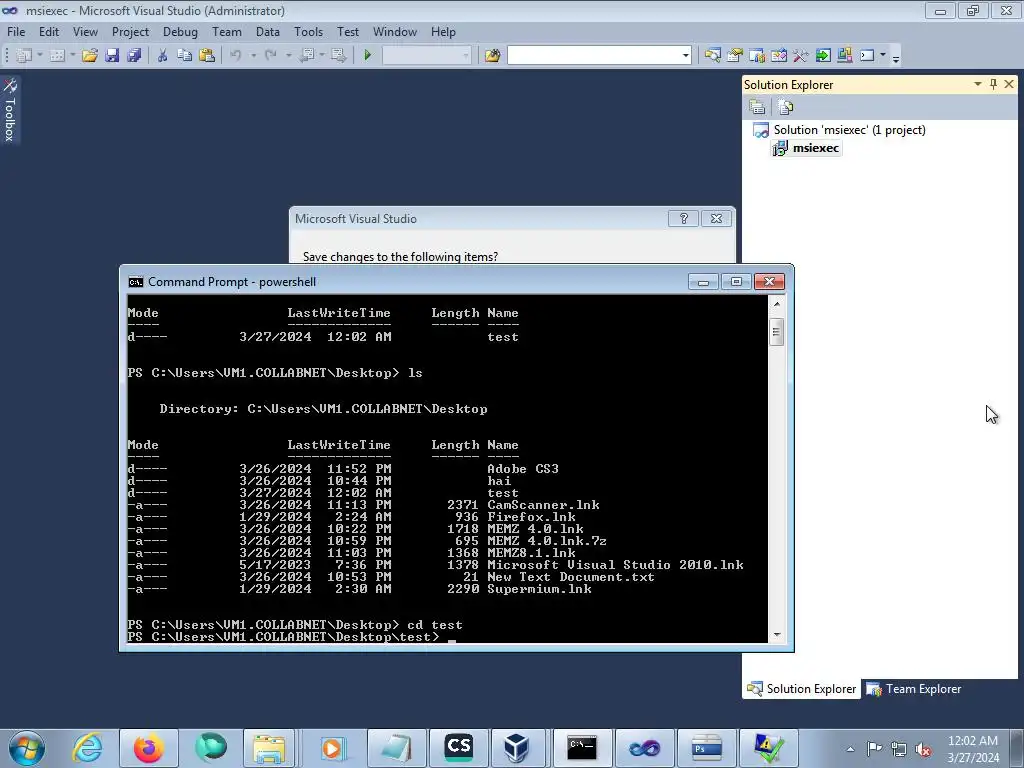The image size is (1024, 768).
Task: Click Show All Files icon in Solution Explorer
Action: (786, 107)
